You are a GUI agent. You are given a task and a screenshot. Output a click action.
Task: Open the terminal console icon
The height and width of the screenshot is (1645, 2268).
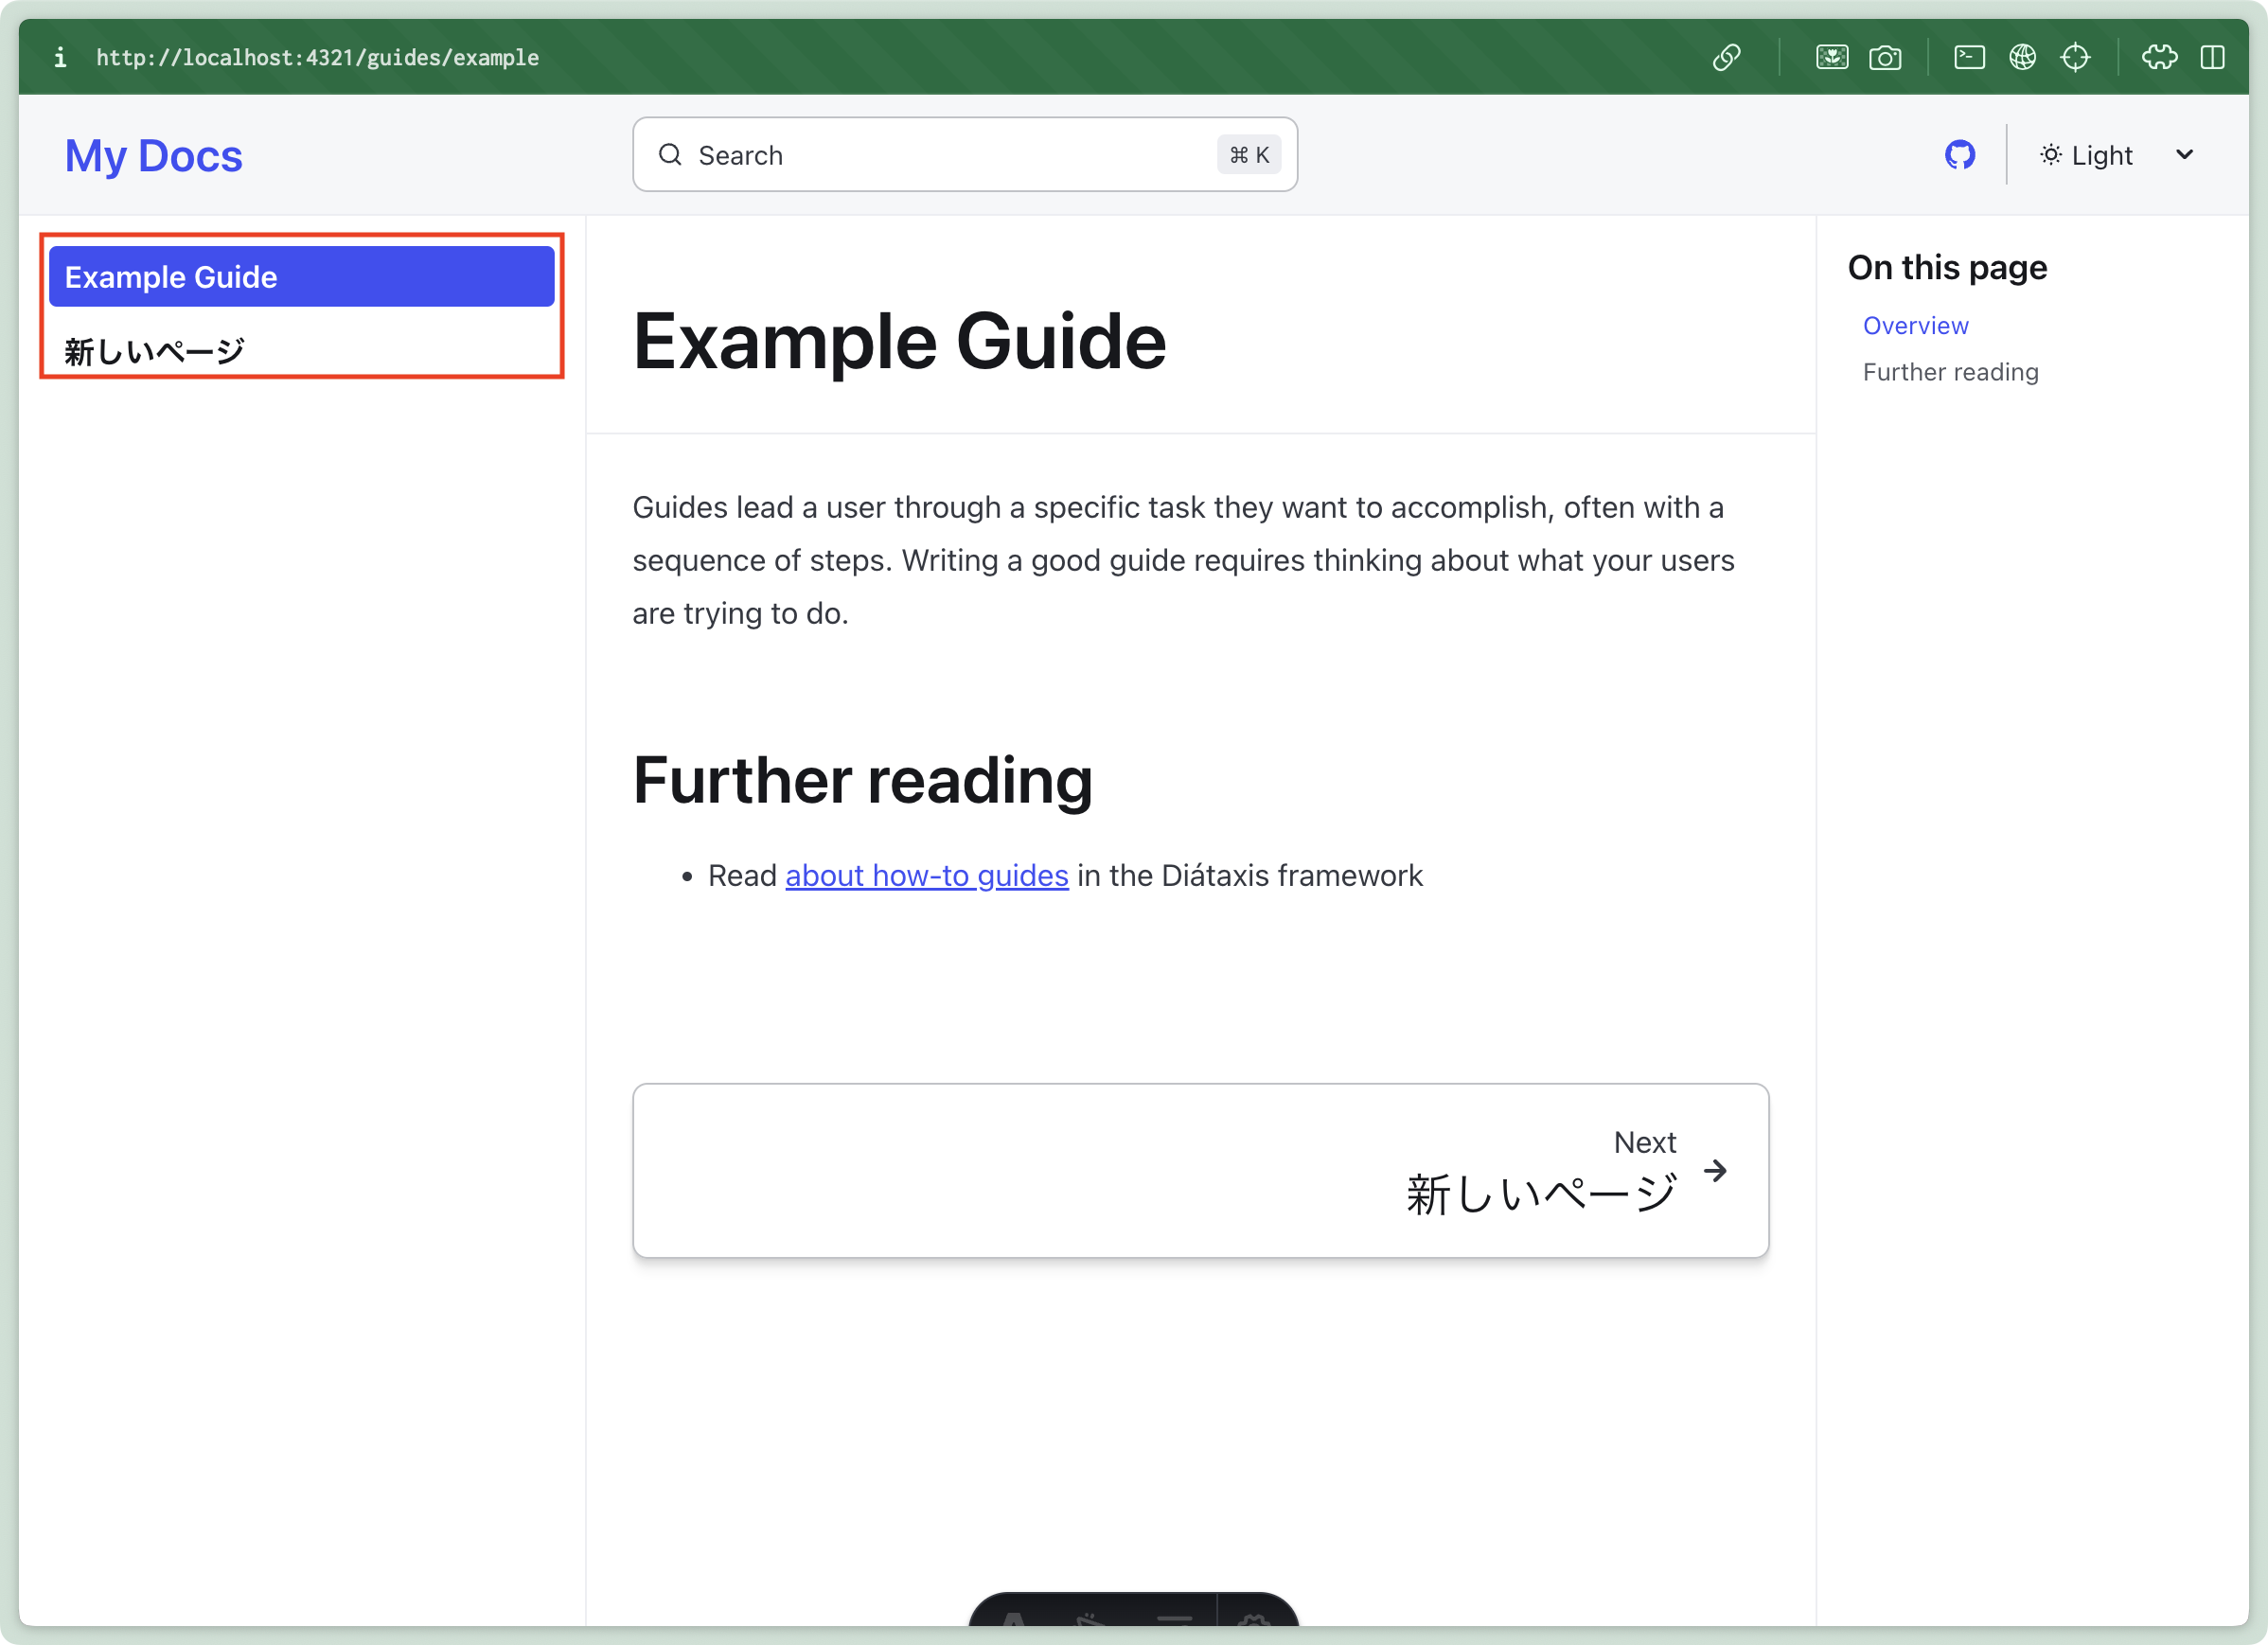1969,57
